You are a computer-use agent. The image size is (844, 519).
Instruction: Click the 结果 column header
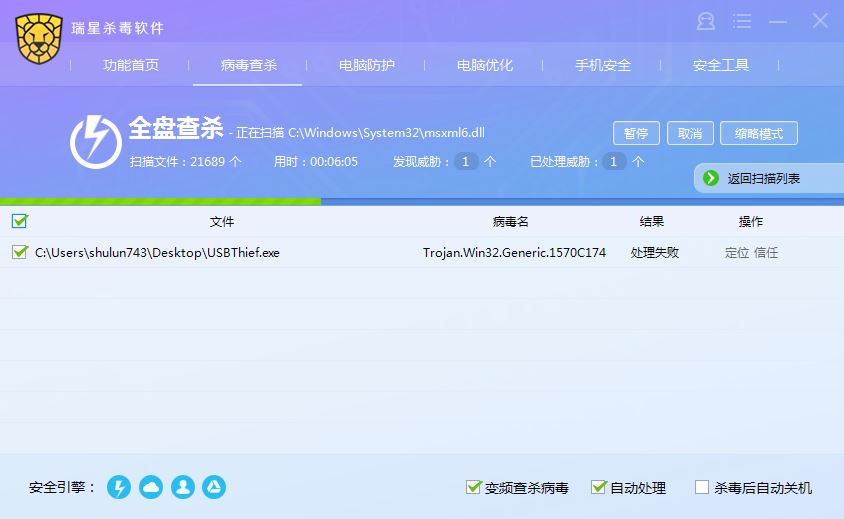(x=652, y=221)
